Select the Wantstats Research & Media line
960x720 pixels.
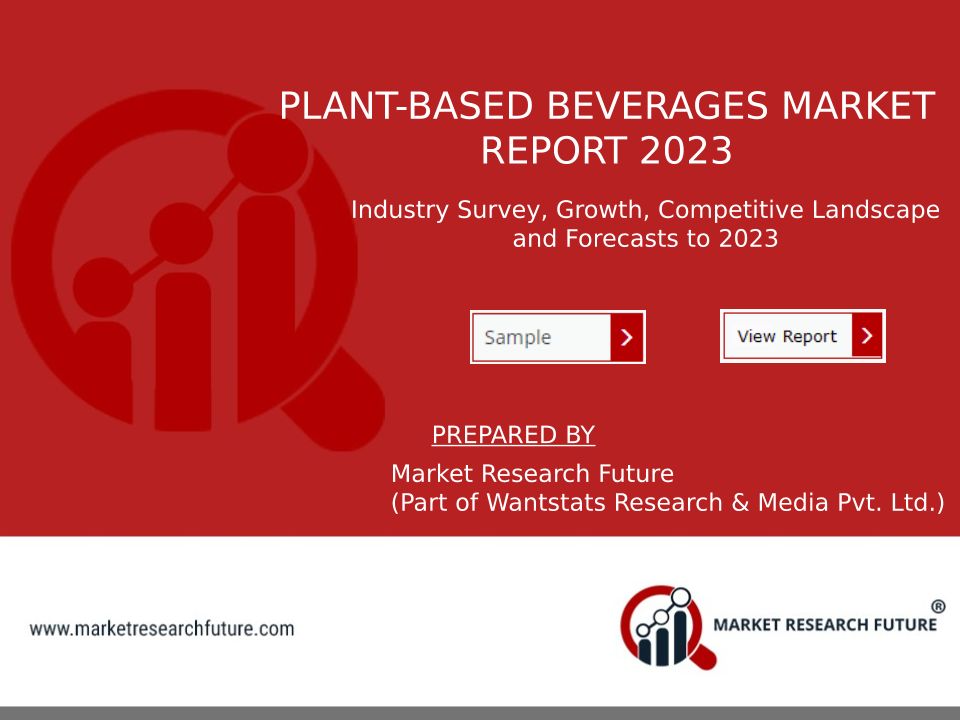coord(667,502)
